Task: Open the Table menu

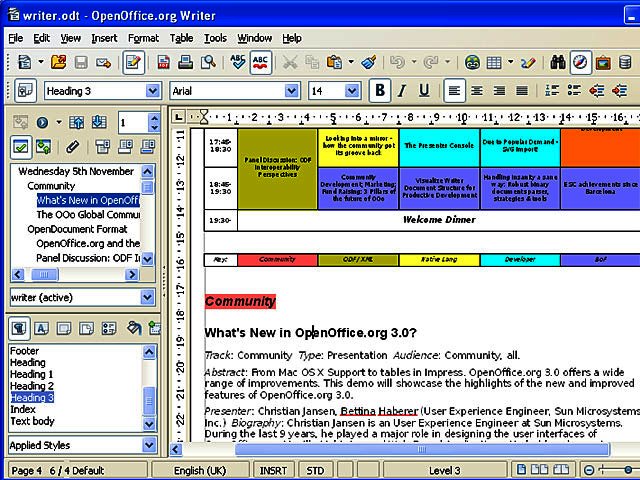Action: (x=181, y=38)
